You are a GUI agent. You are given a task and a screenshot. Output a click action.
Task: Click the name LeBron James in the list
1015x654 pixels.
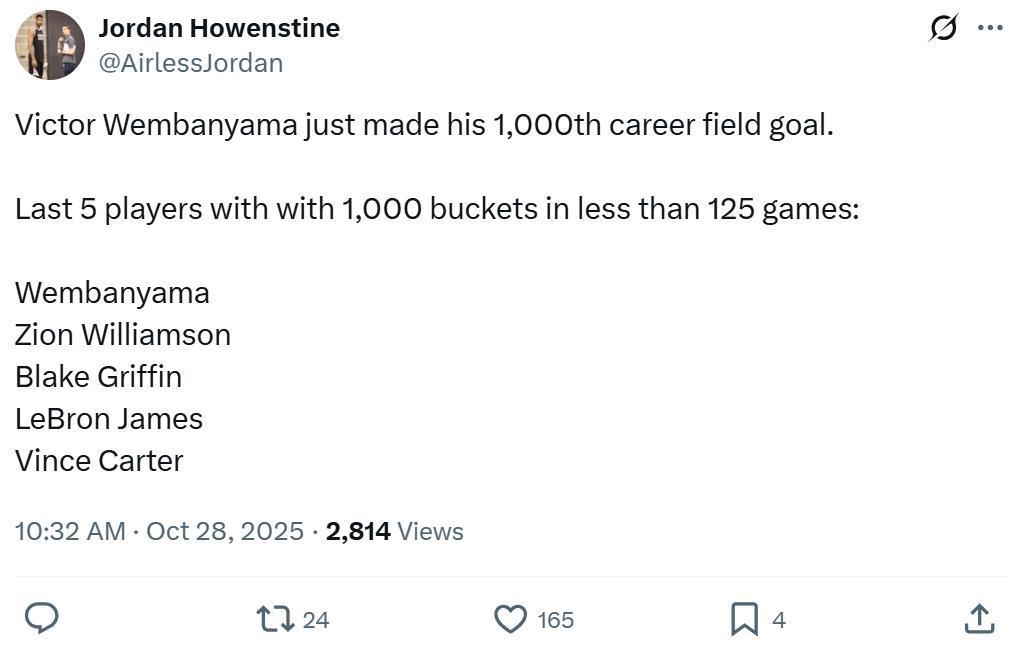click(x=109, y=419)
